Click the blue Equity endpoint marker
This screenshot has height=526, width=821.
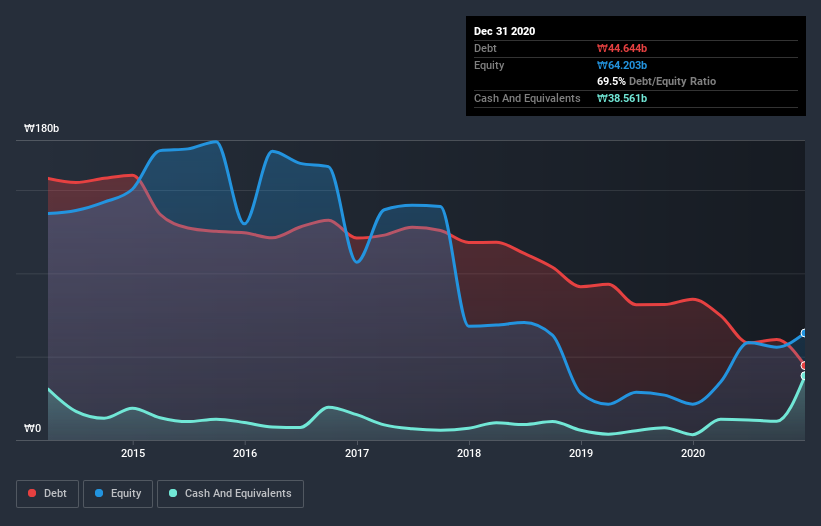(x=804, y=333)
